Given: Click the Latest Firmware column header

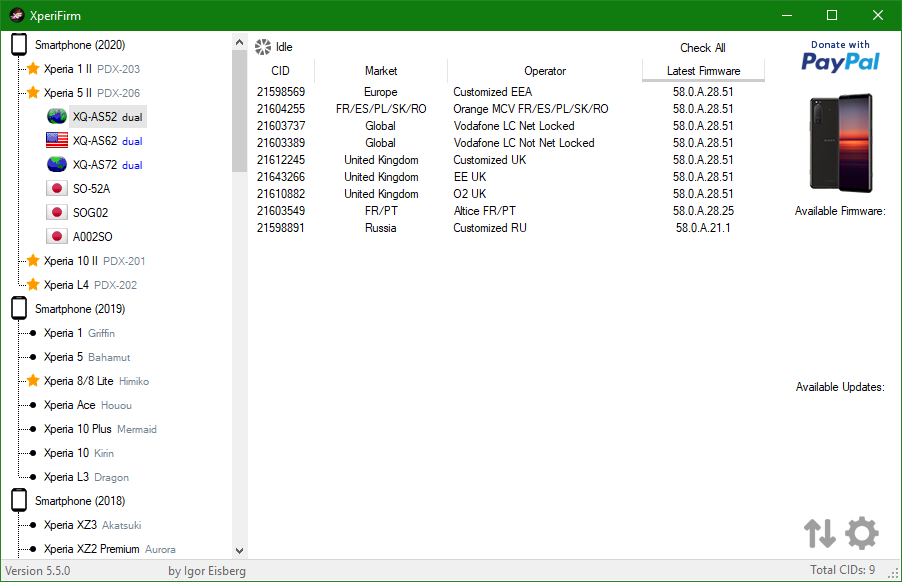Looking at the screenshot, I should tap(704, 71).
